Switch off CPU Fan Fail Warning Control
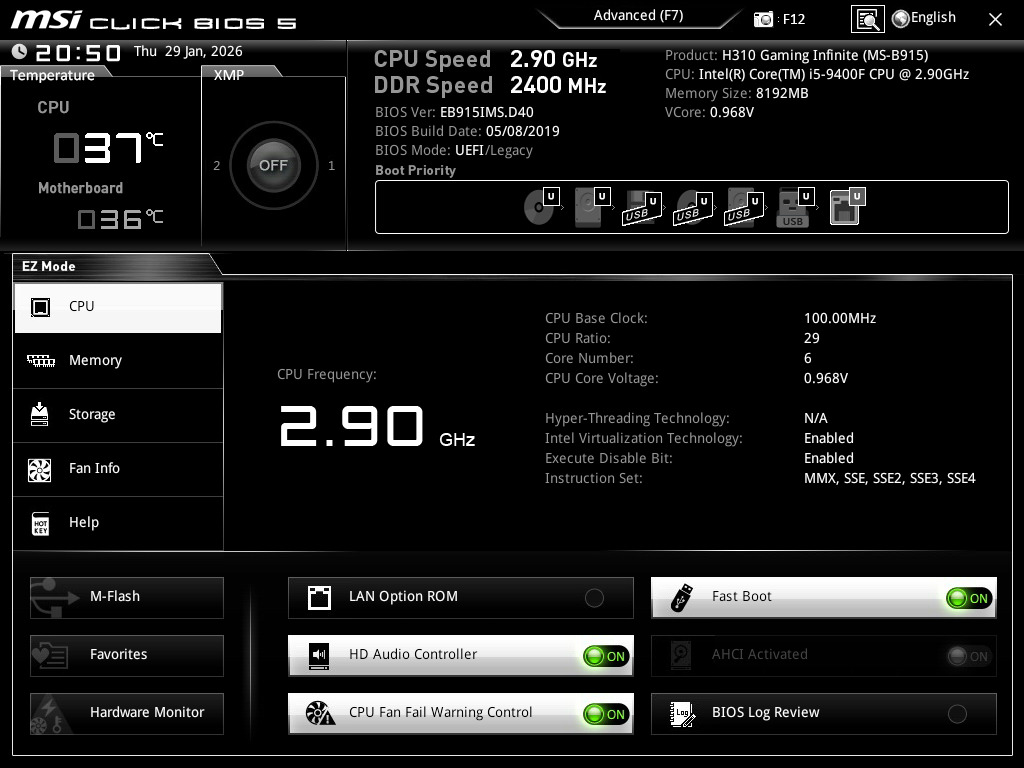 tap(607, 714)
